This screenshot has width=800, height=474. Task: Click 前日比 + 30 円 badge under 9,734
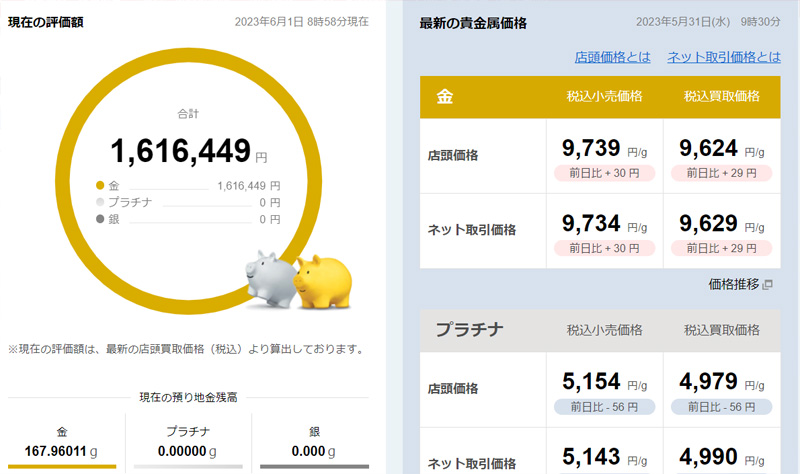click(x=604, y=248)
